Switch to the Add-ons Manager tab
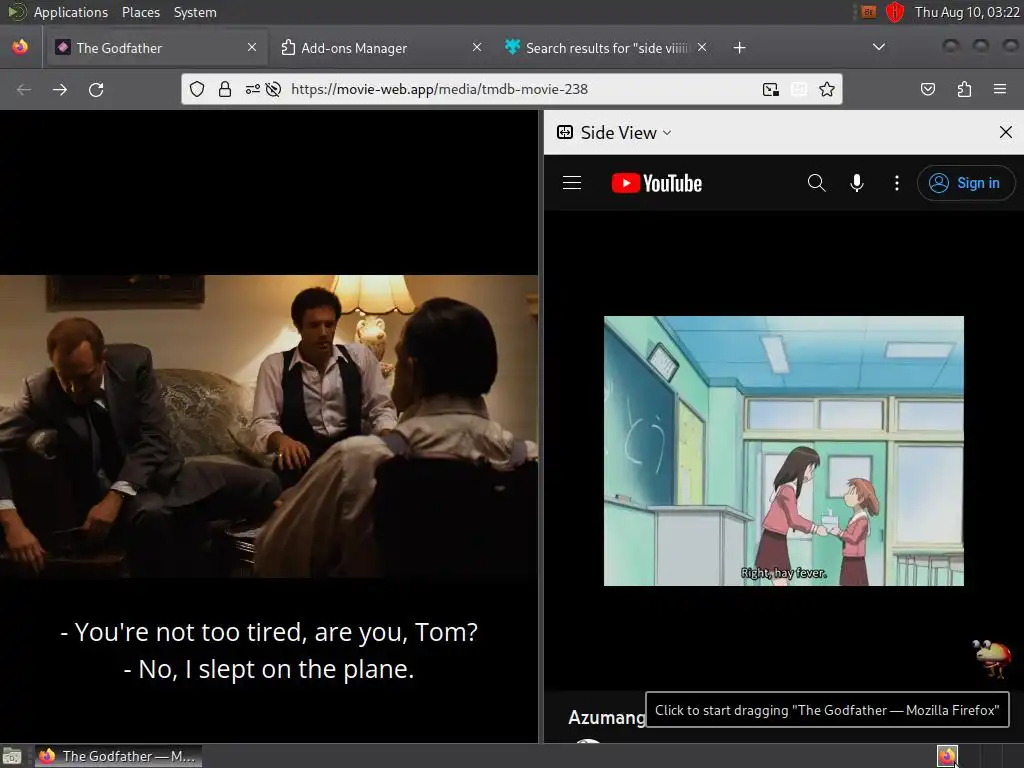Viewport: 1024px width, 768px height. (x=380, y=48)
